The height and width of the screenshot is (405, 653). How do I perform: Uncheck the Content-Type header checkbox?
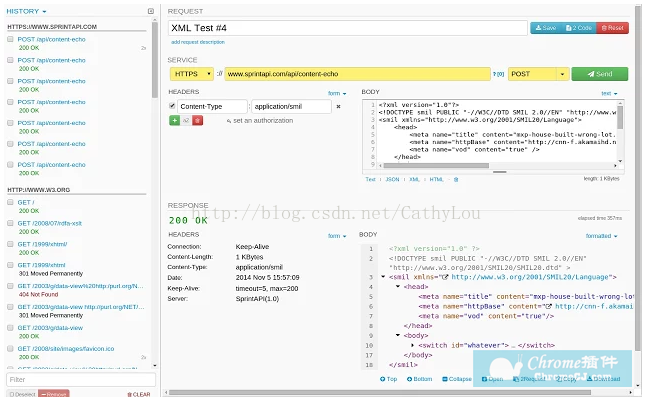[x=172, y=106]
